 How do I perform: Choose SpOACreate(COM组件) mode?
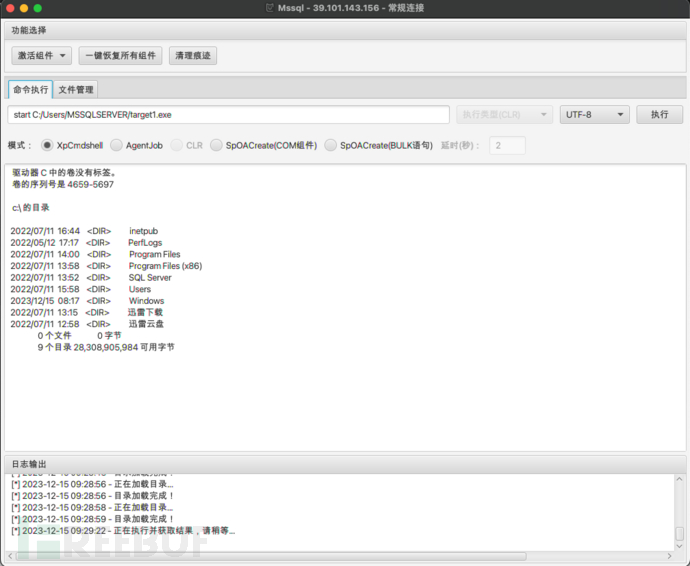click(216, 145)
